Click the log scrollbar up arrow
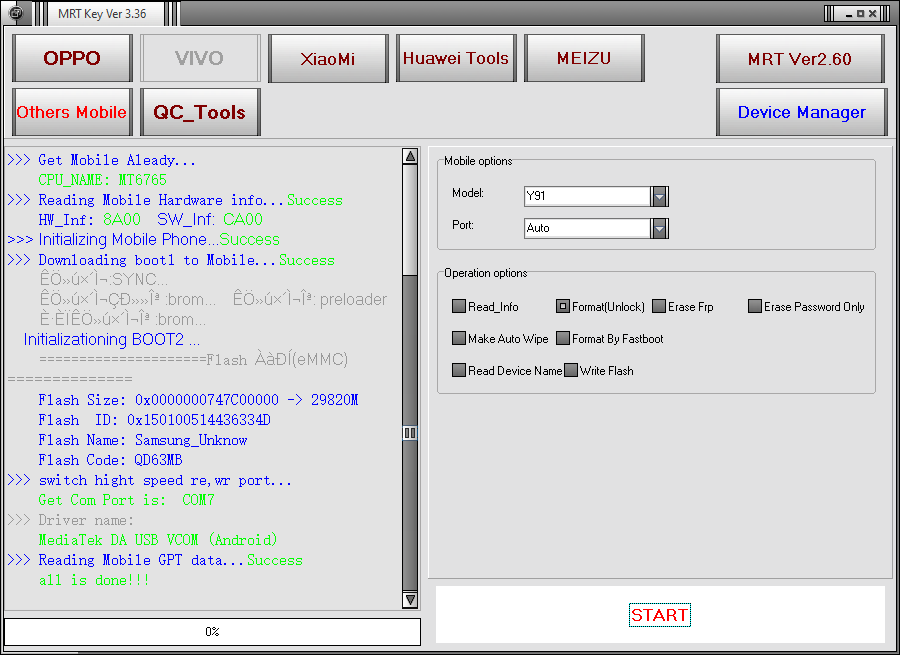The width and height of the screenshot is (900, 655). (x=410, y=156)
